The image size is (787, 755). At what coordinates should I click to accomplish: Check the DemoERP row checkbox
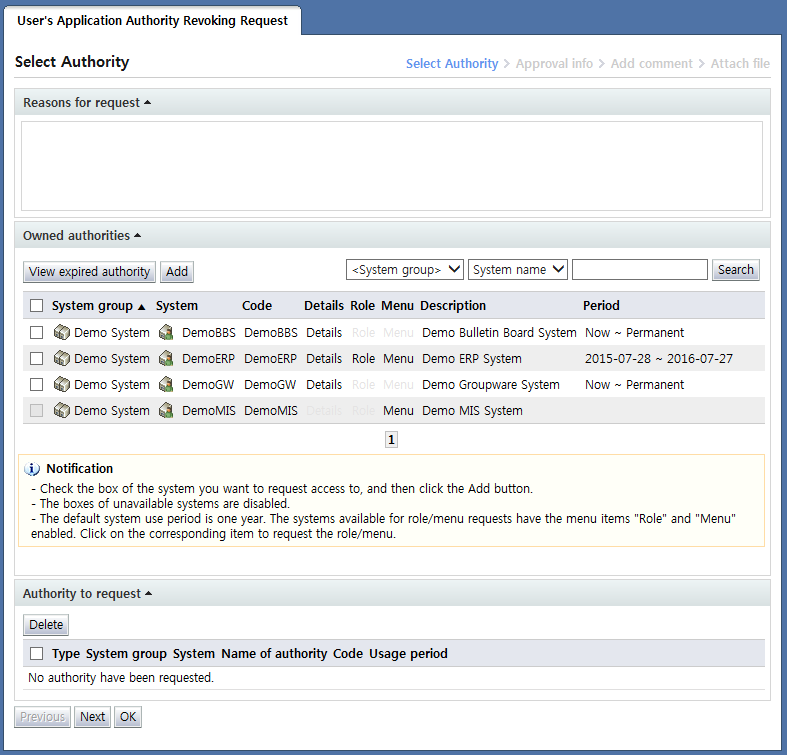click(x=36, y=359)
